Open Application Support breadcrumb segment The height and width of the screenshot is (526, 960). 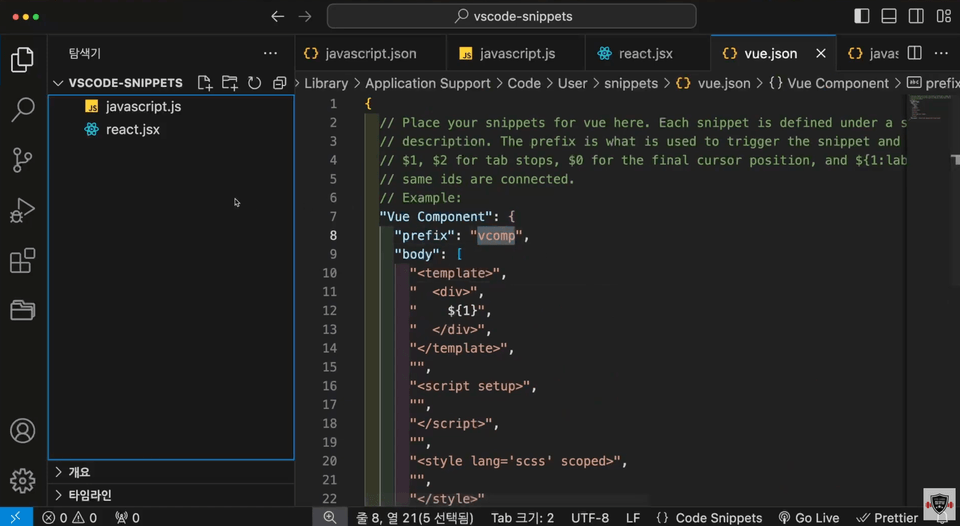pyautogui.click(x=428, y=83)
